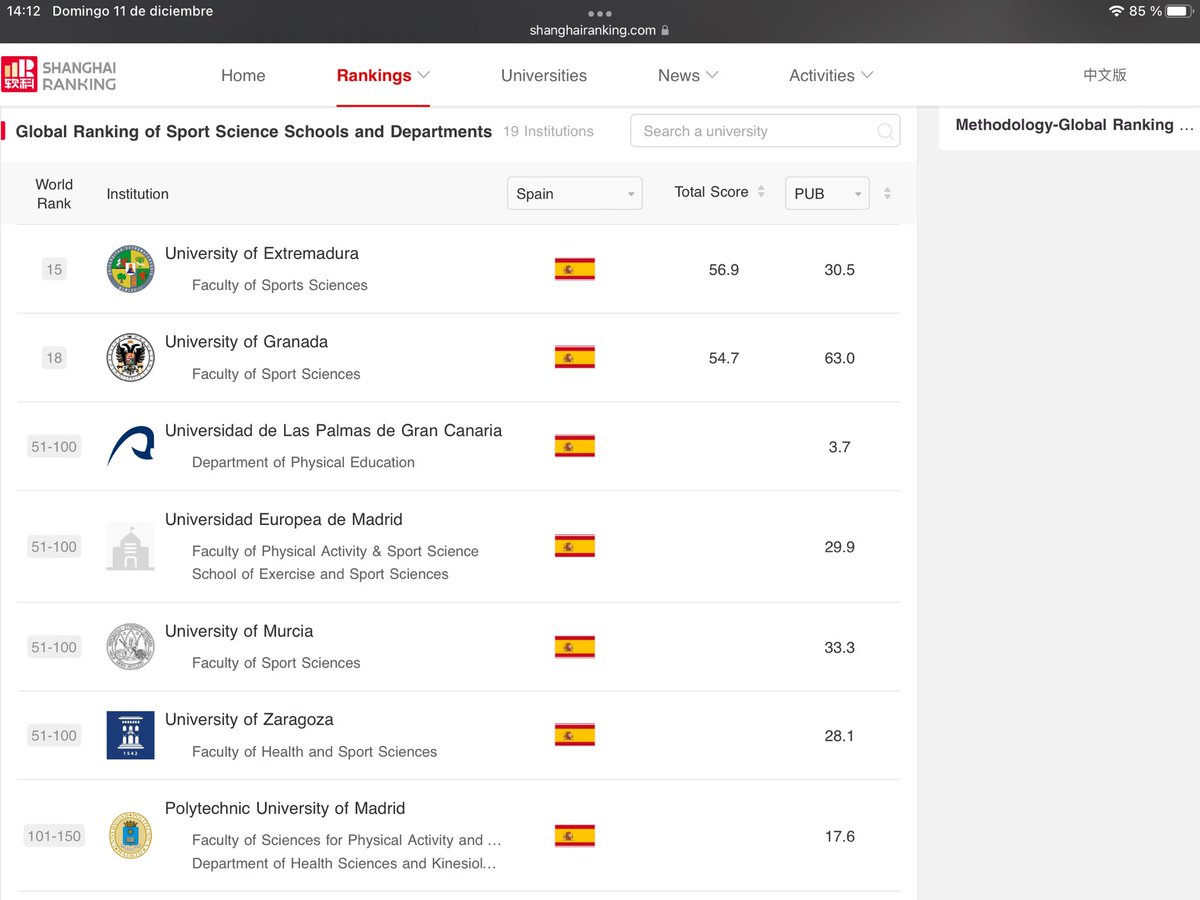Click the Spain flag in Murcia row
Screen dimensions: 1200x900
tap(574, 647)
